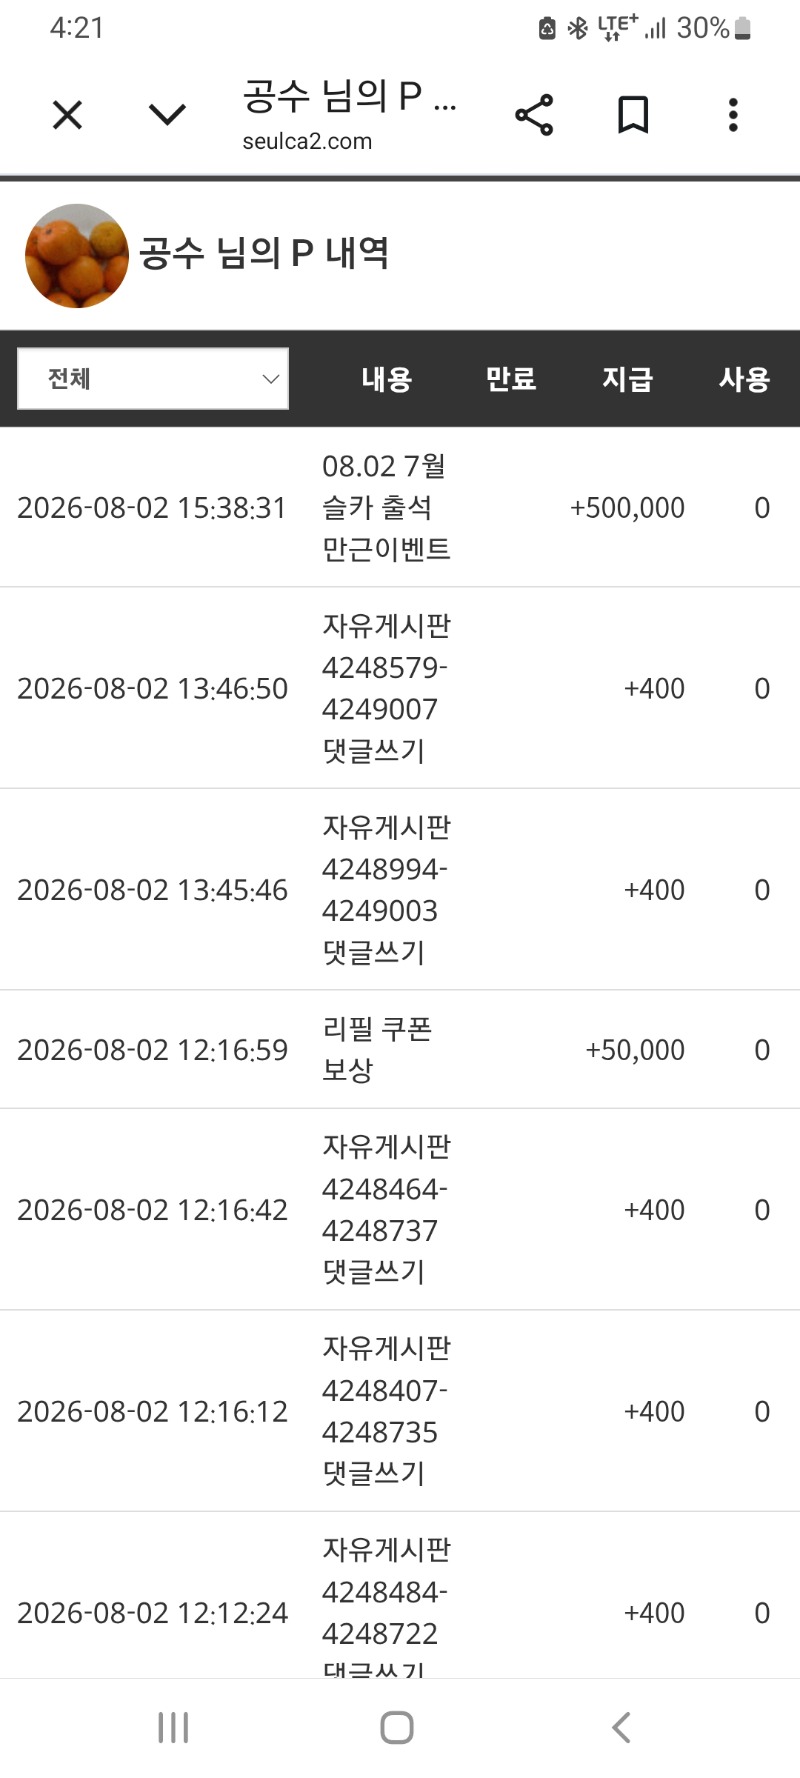This screenshot has width=800, height=1778.
Task: Tap the Android back navigation arrow
Action: point(621,1727)
